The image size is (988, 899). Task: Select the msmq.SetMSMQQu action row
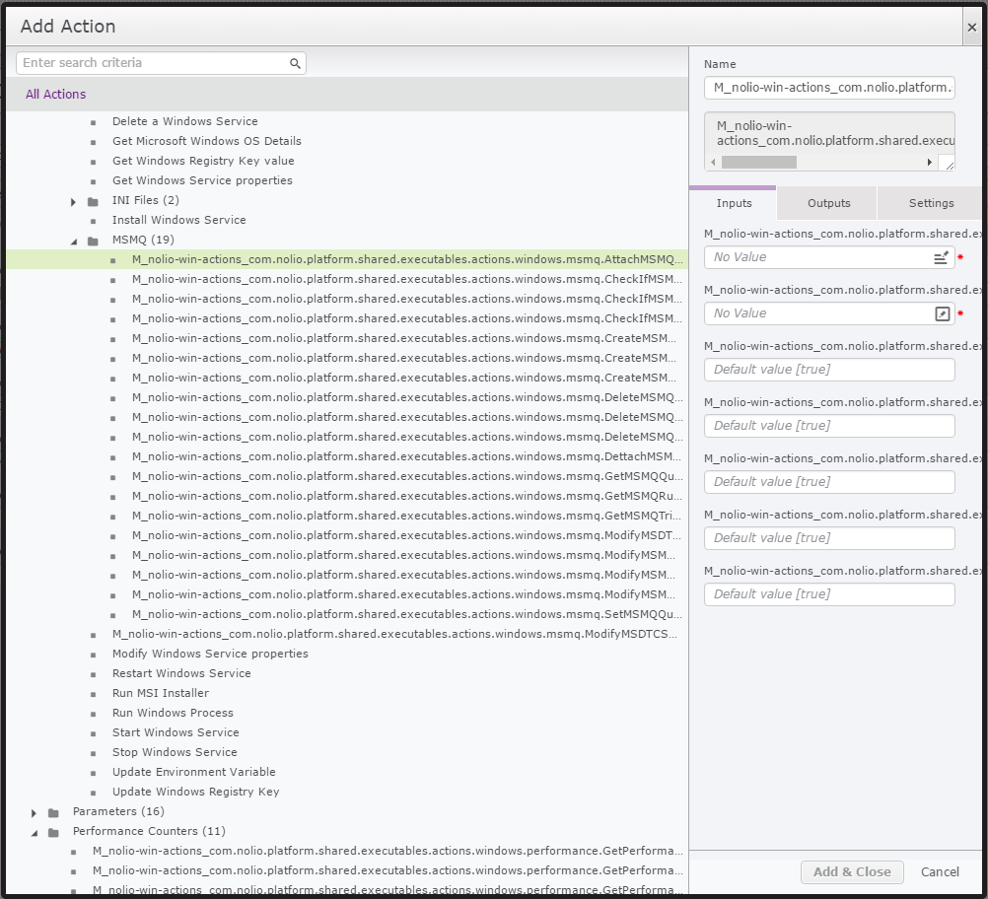pos(406,614)
